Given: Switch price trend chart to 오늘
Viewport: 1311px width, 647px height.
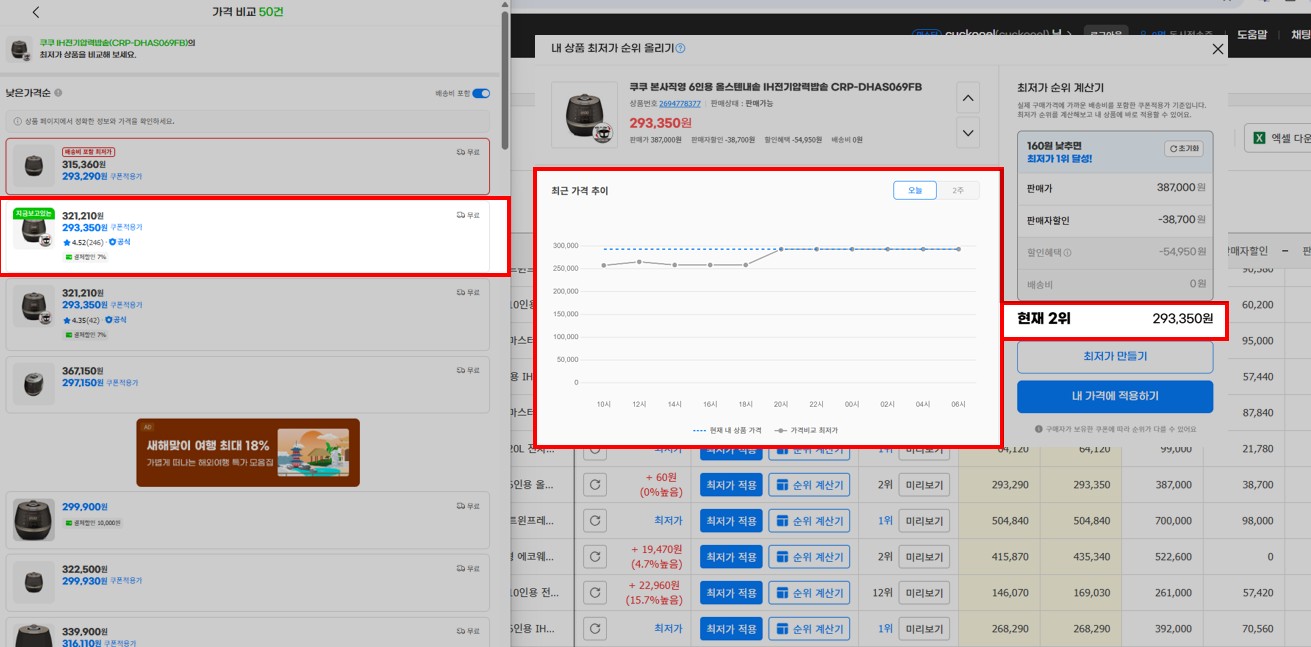Looking at the screenshot, I should pos(915,190).
